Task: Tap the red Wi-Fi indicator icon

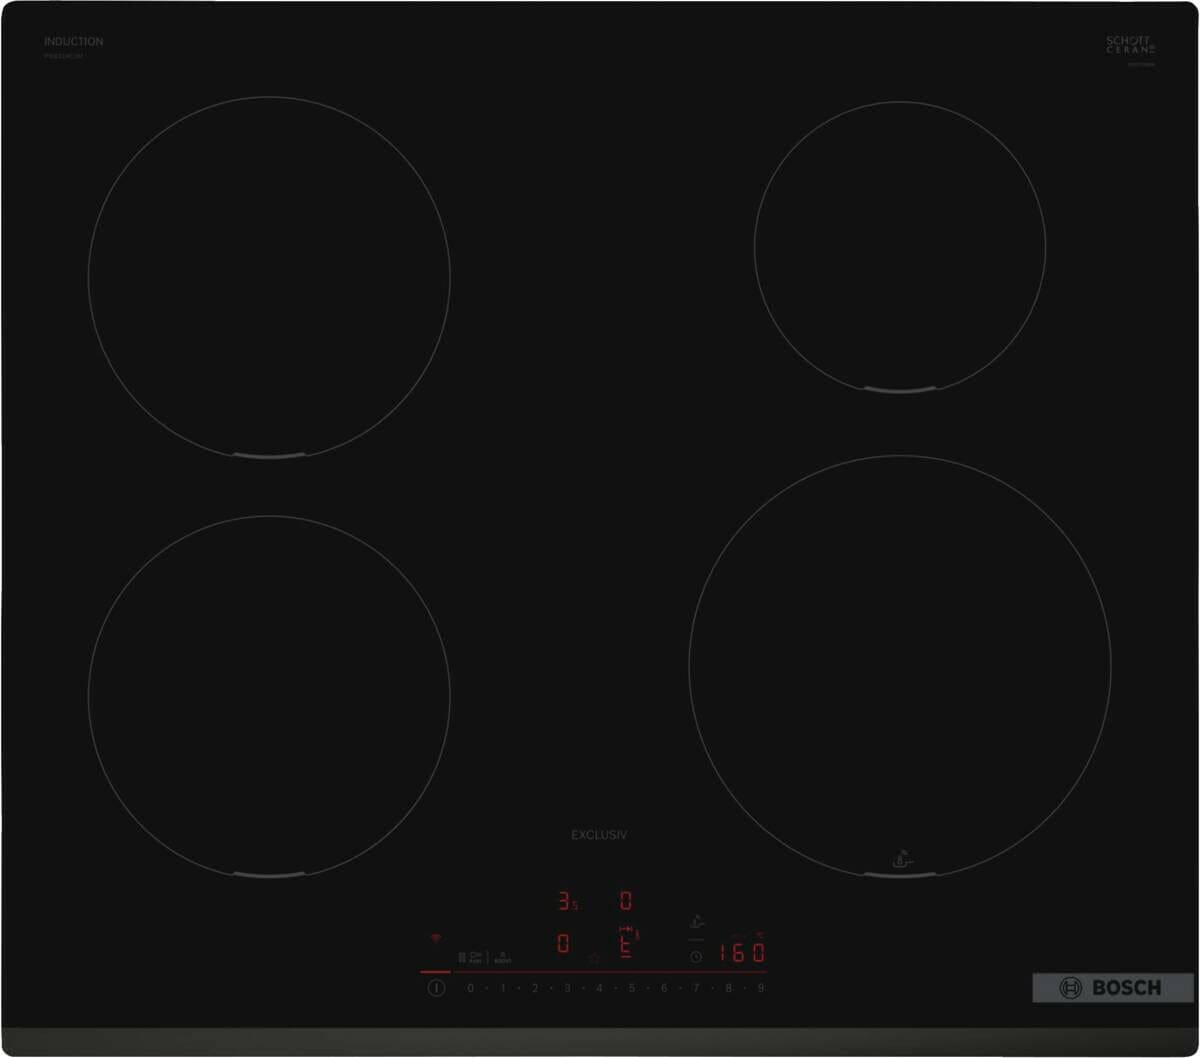Action: click(435, 939)
